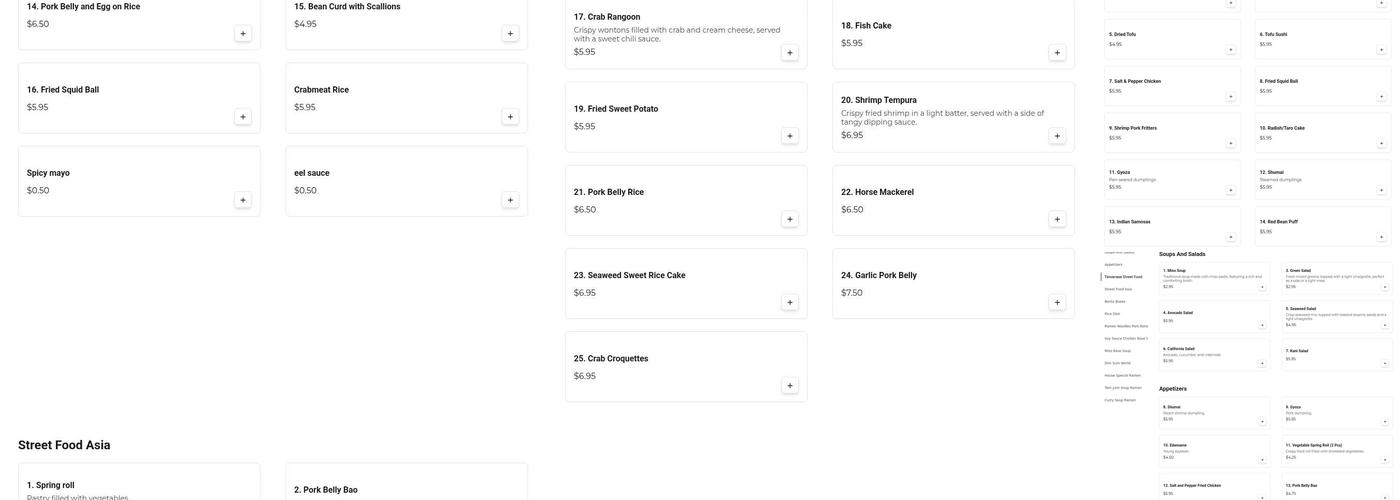Viewport: 1400px width, 500px height.
Task: Add Pork Belly and Egg on Rice
Action: click(242, 33)
